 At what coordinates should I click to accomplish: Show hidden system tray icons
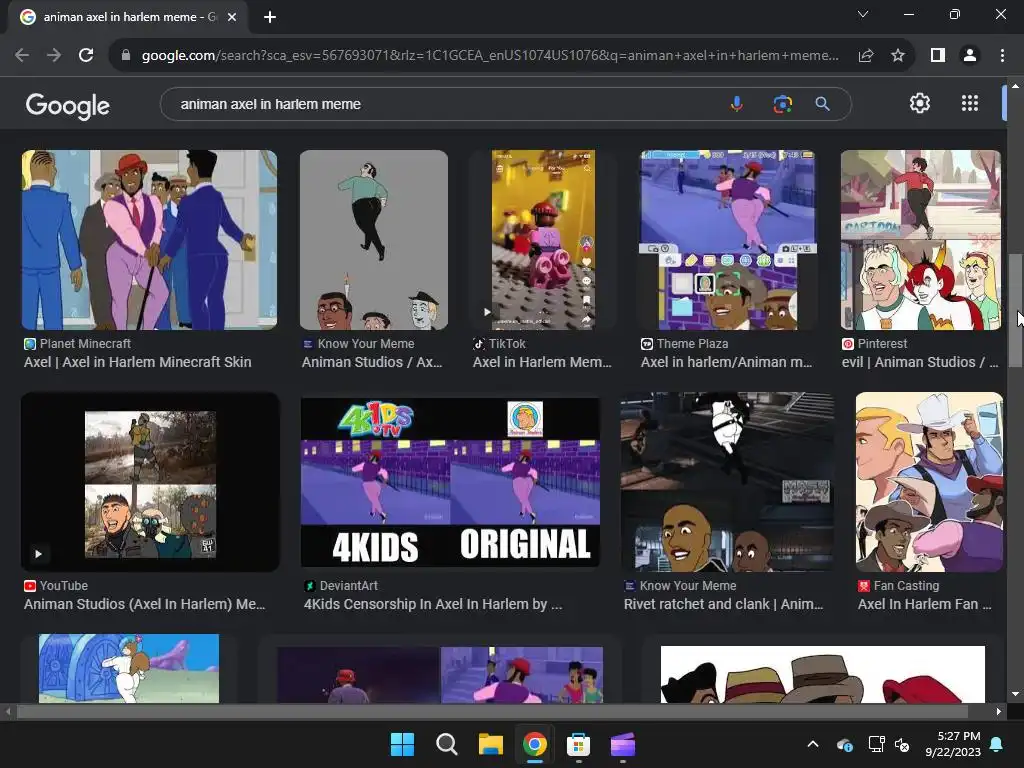813,744
